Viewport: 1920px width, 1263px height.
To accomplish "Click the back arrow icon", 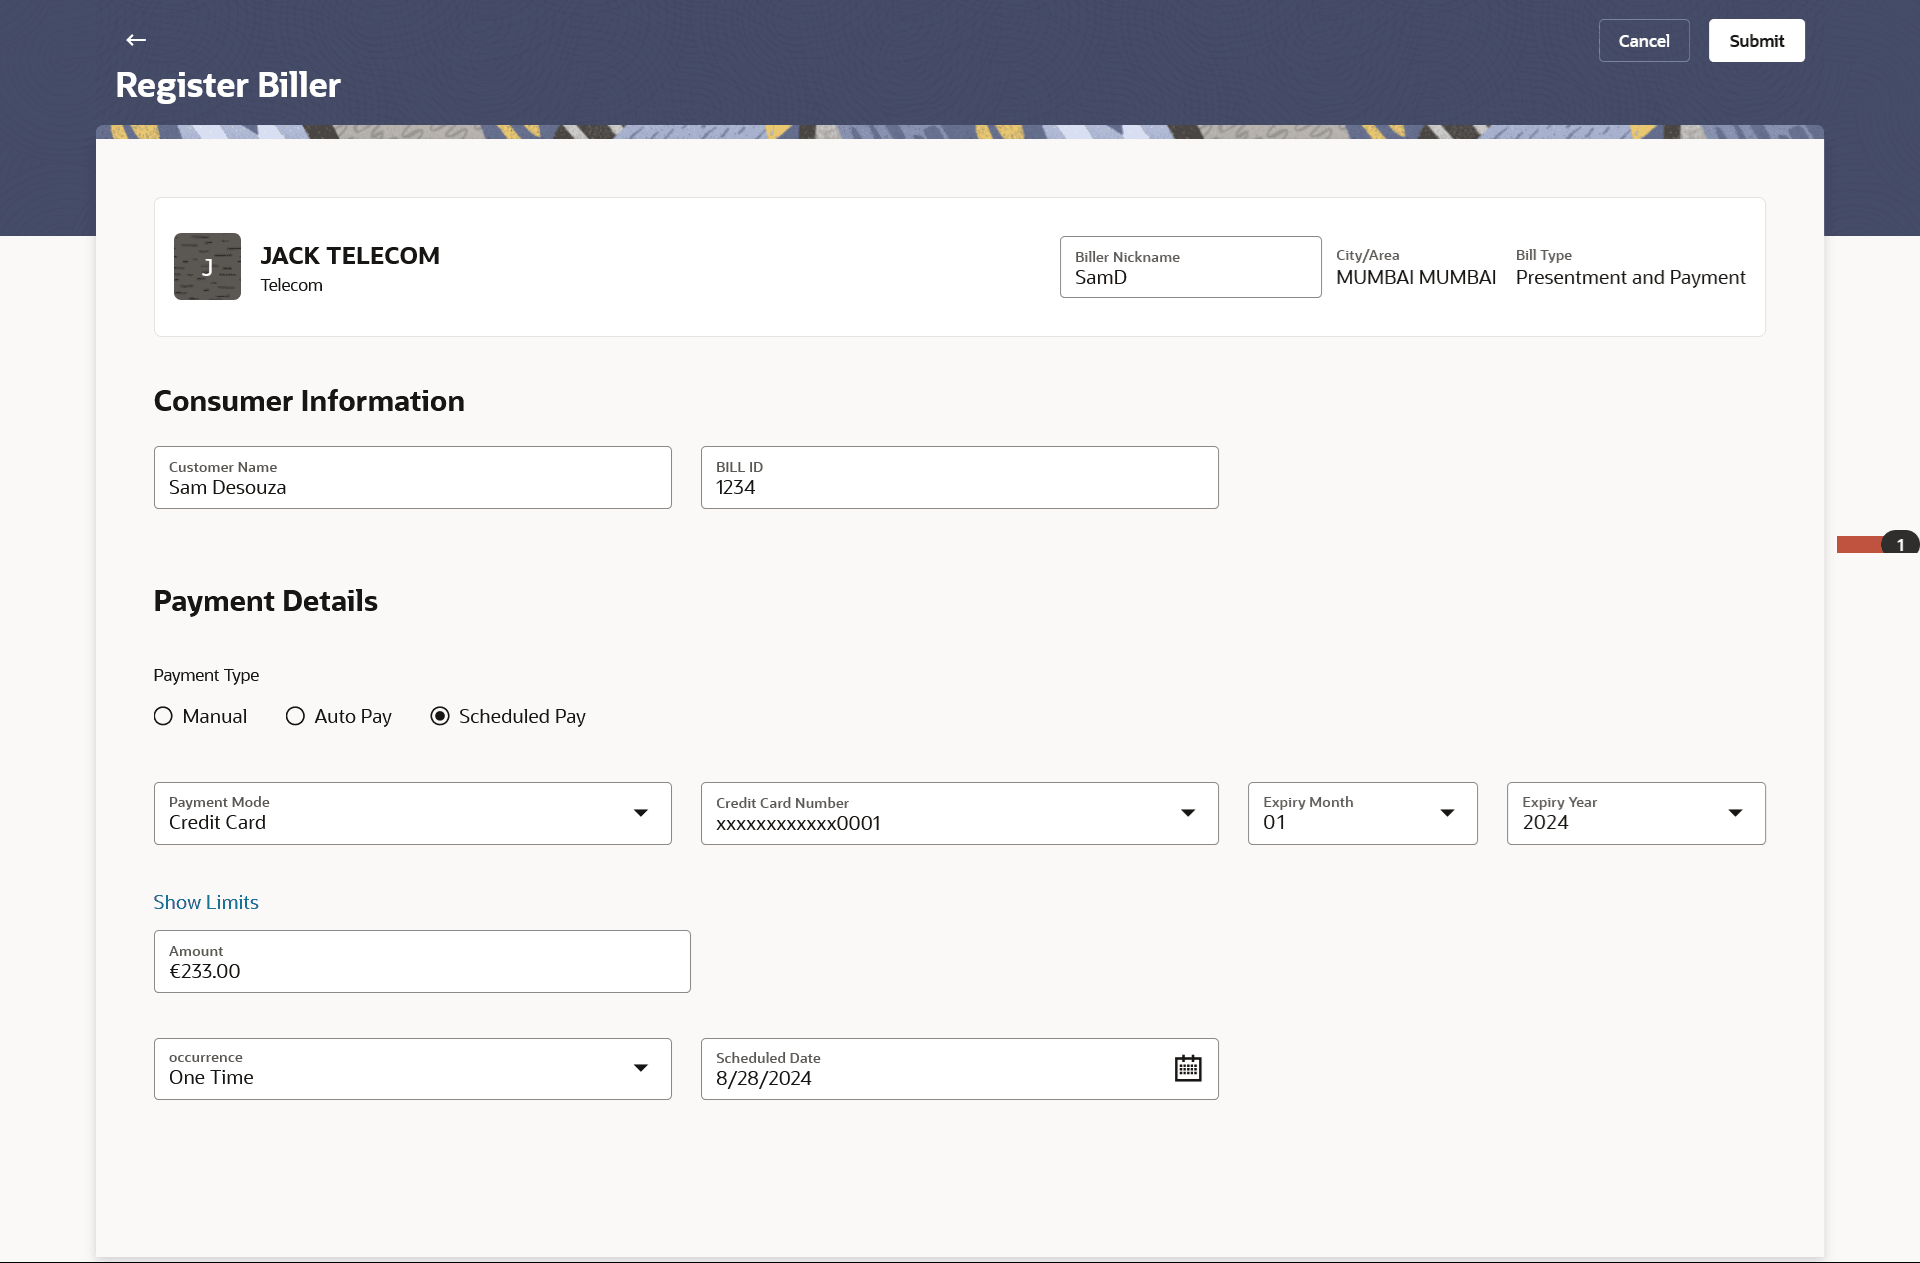I will coord(136,40).
